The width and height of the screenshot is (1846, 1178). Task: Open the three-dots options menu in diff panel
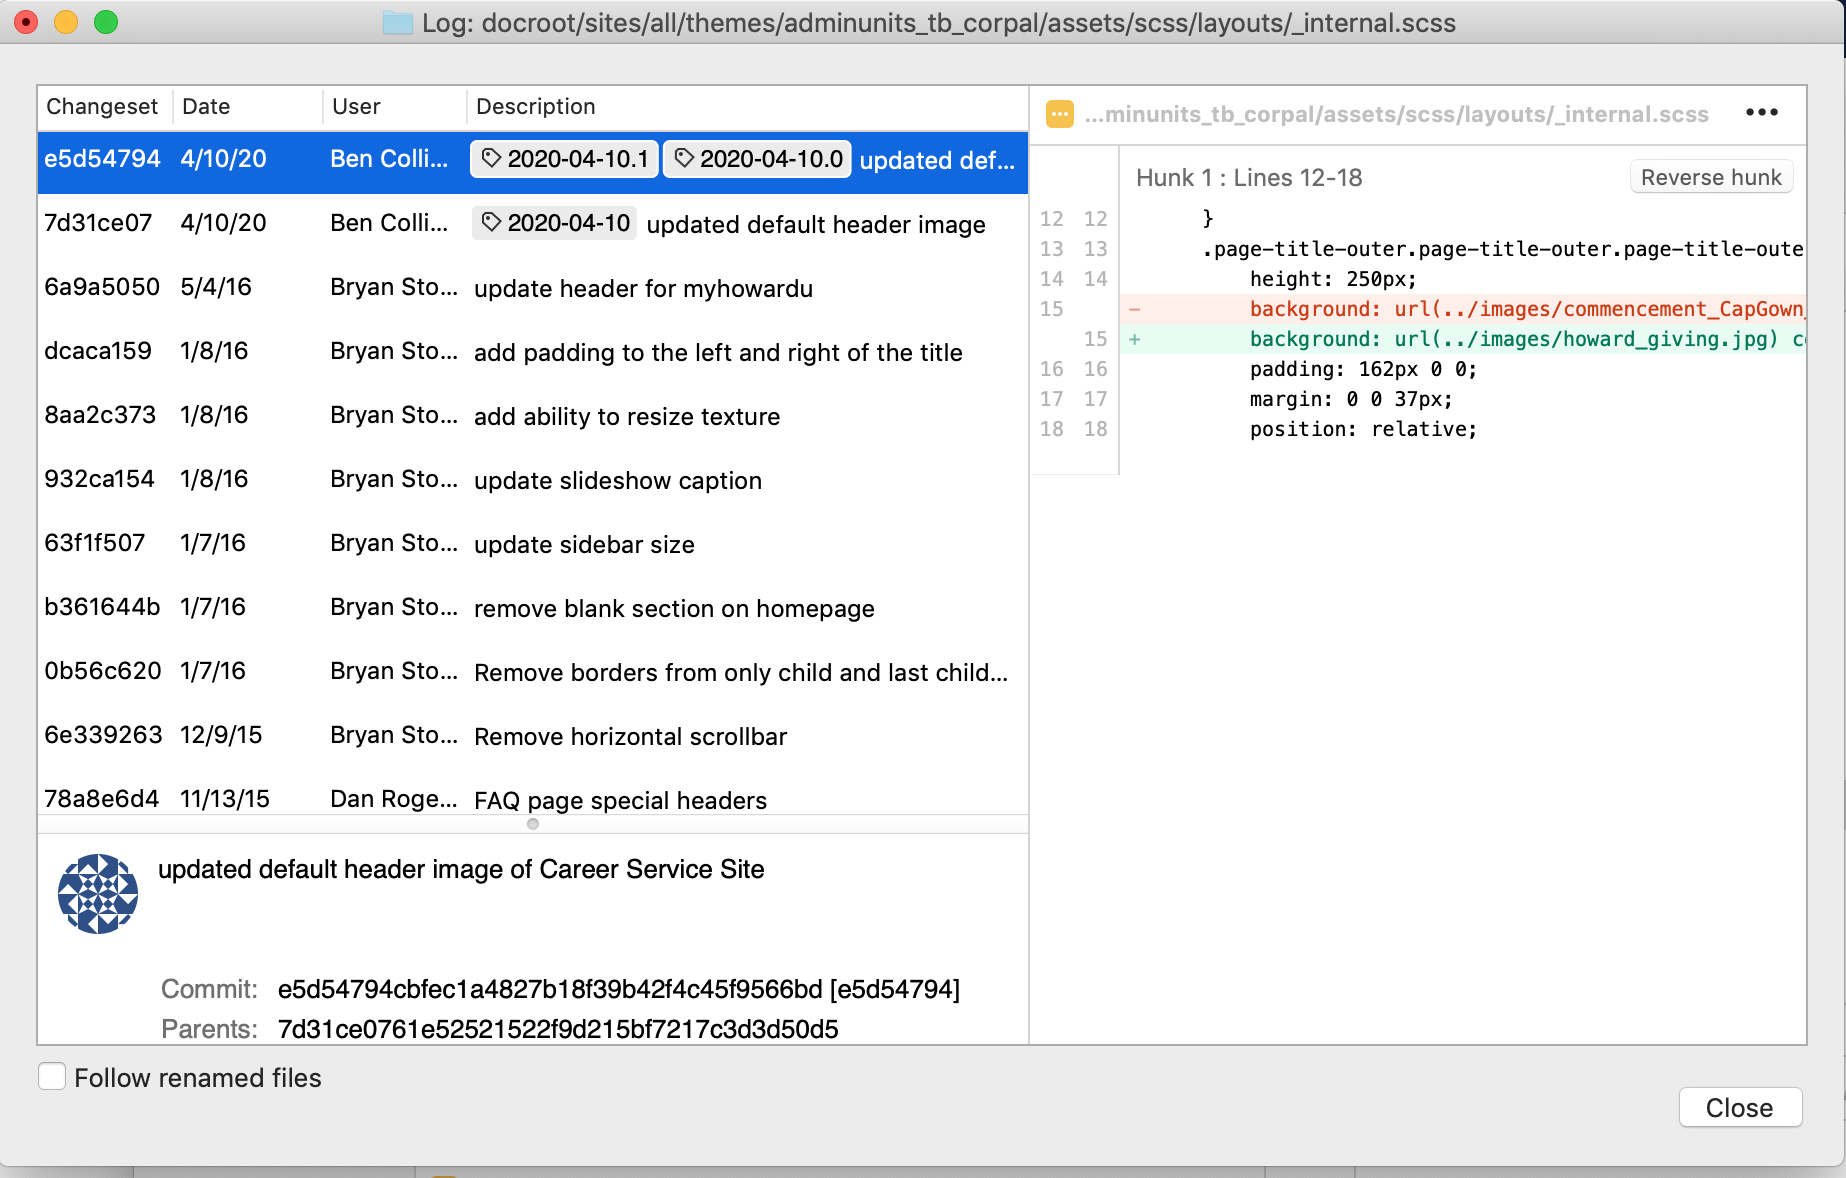[1761, 112]
